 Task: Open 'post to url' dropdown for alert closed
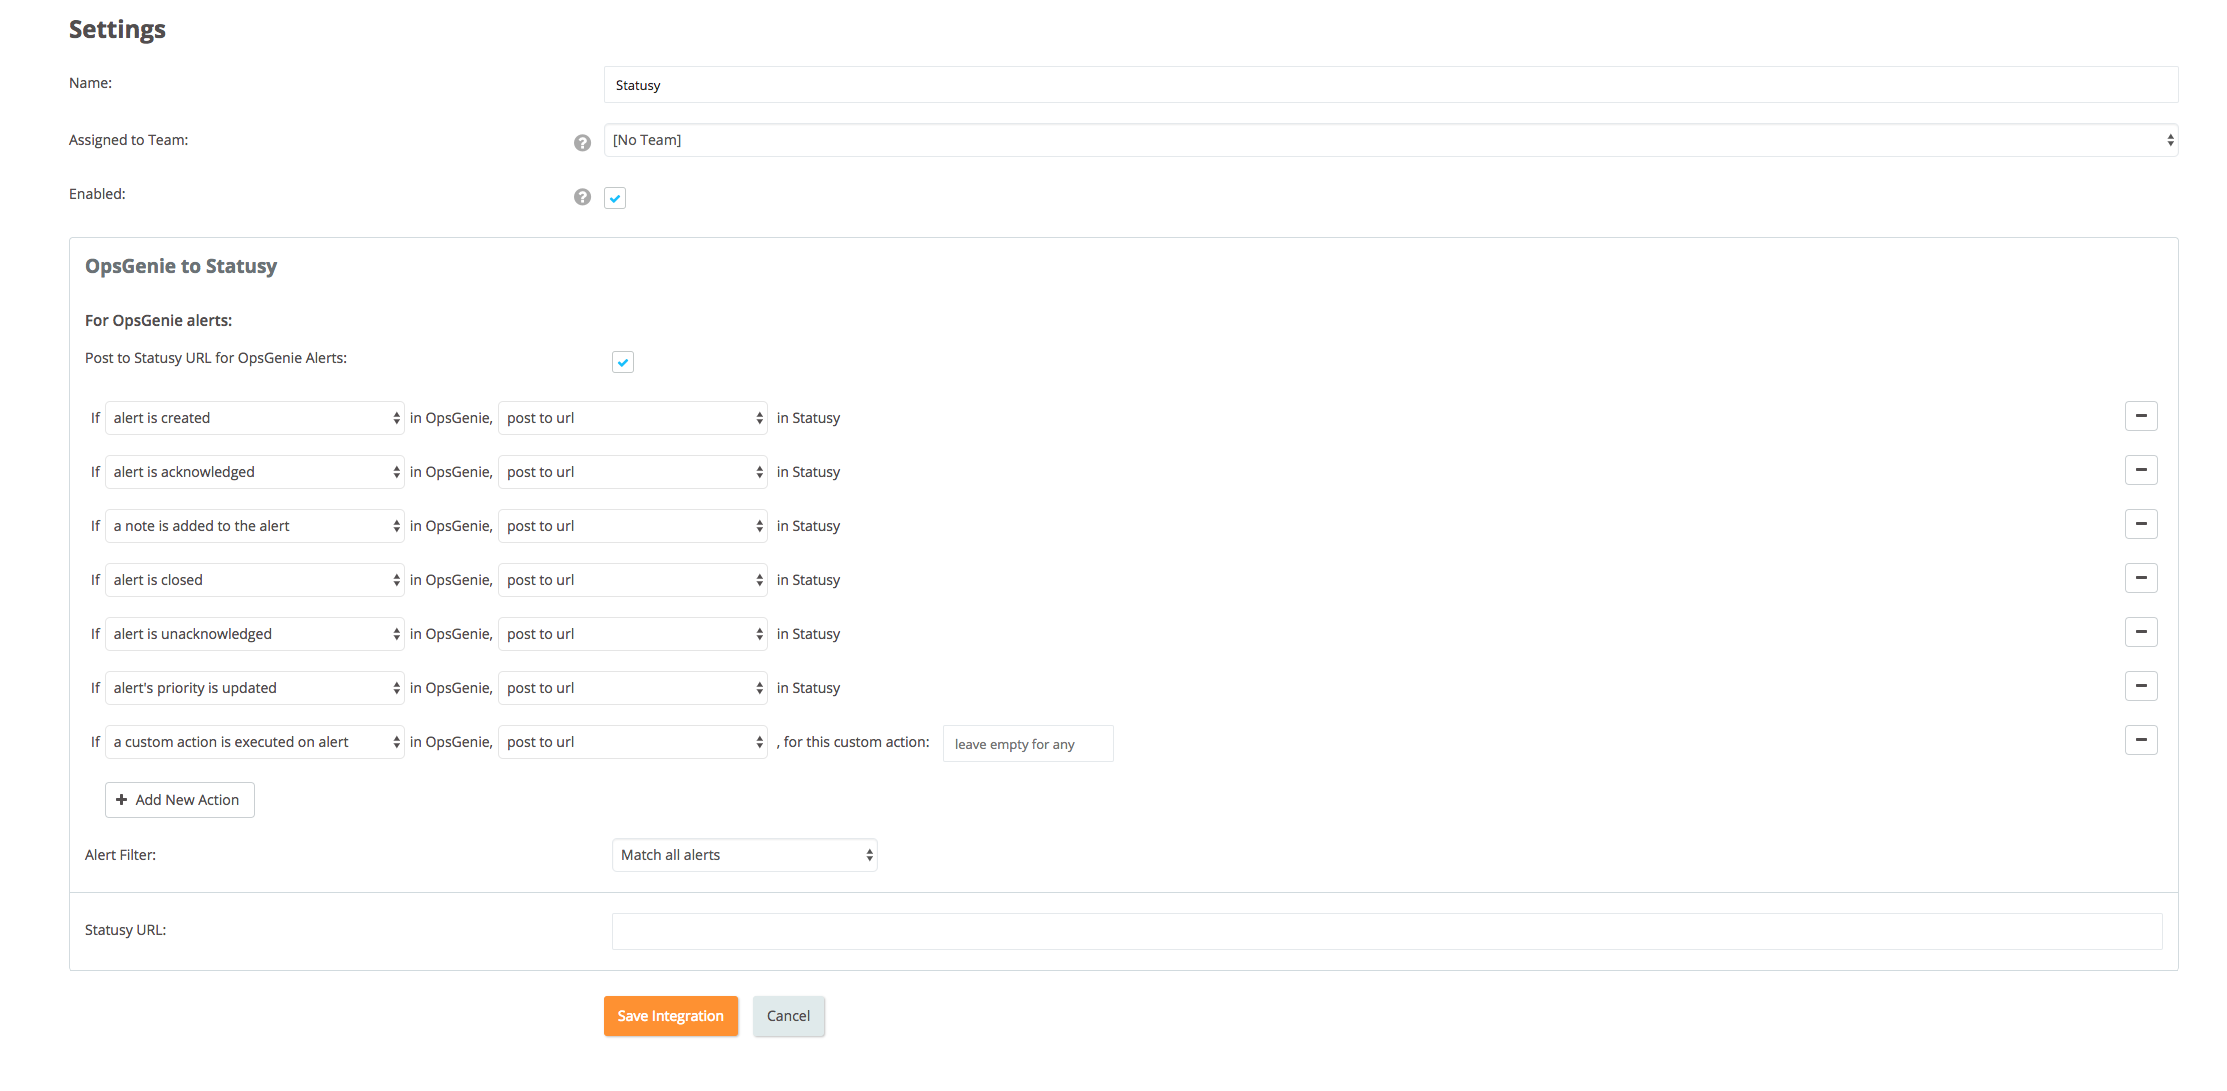tap(632, 580)
